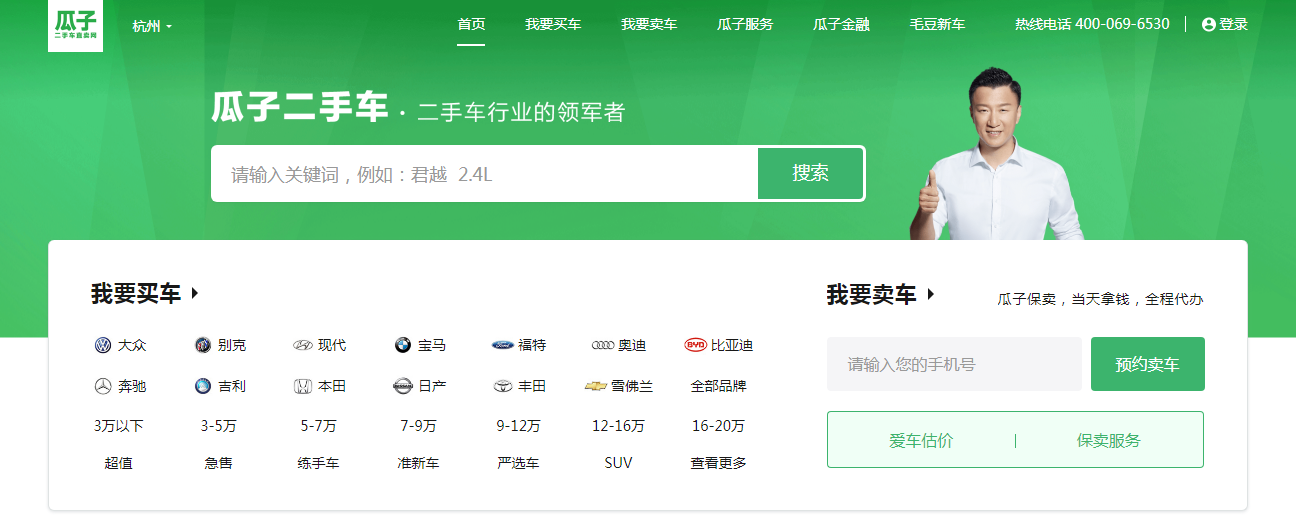1296x525 pixels.
Task: Select the 练手车 category link
Action: pos(318,463)
